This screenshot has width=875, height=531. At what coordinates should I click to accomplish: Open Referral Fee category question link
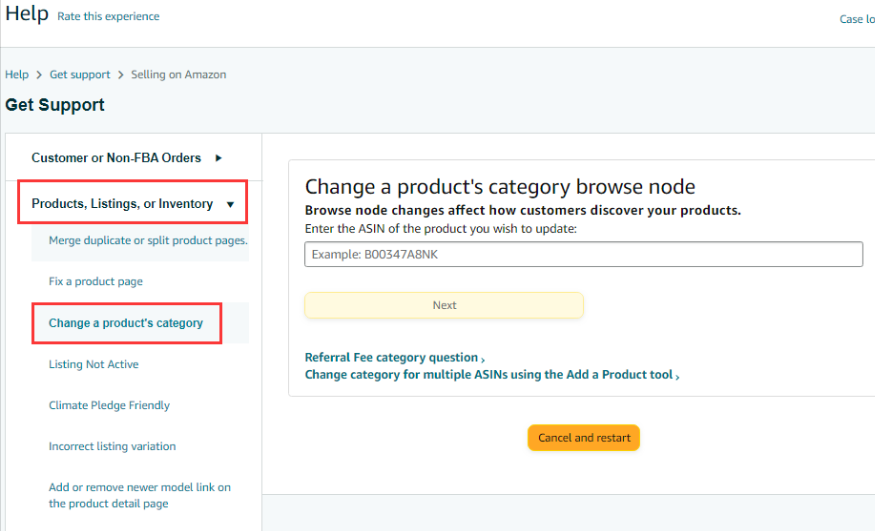(391, 358)
